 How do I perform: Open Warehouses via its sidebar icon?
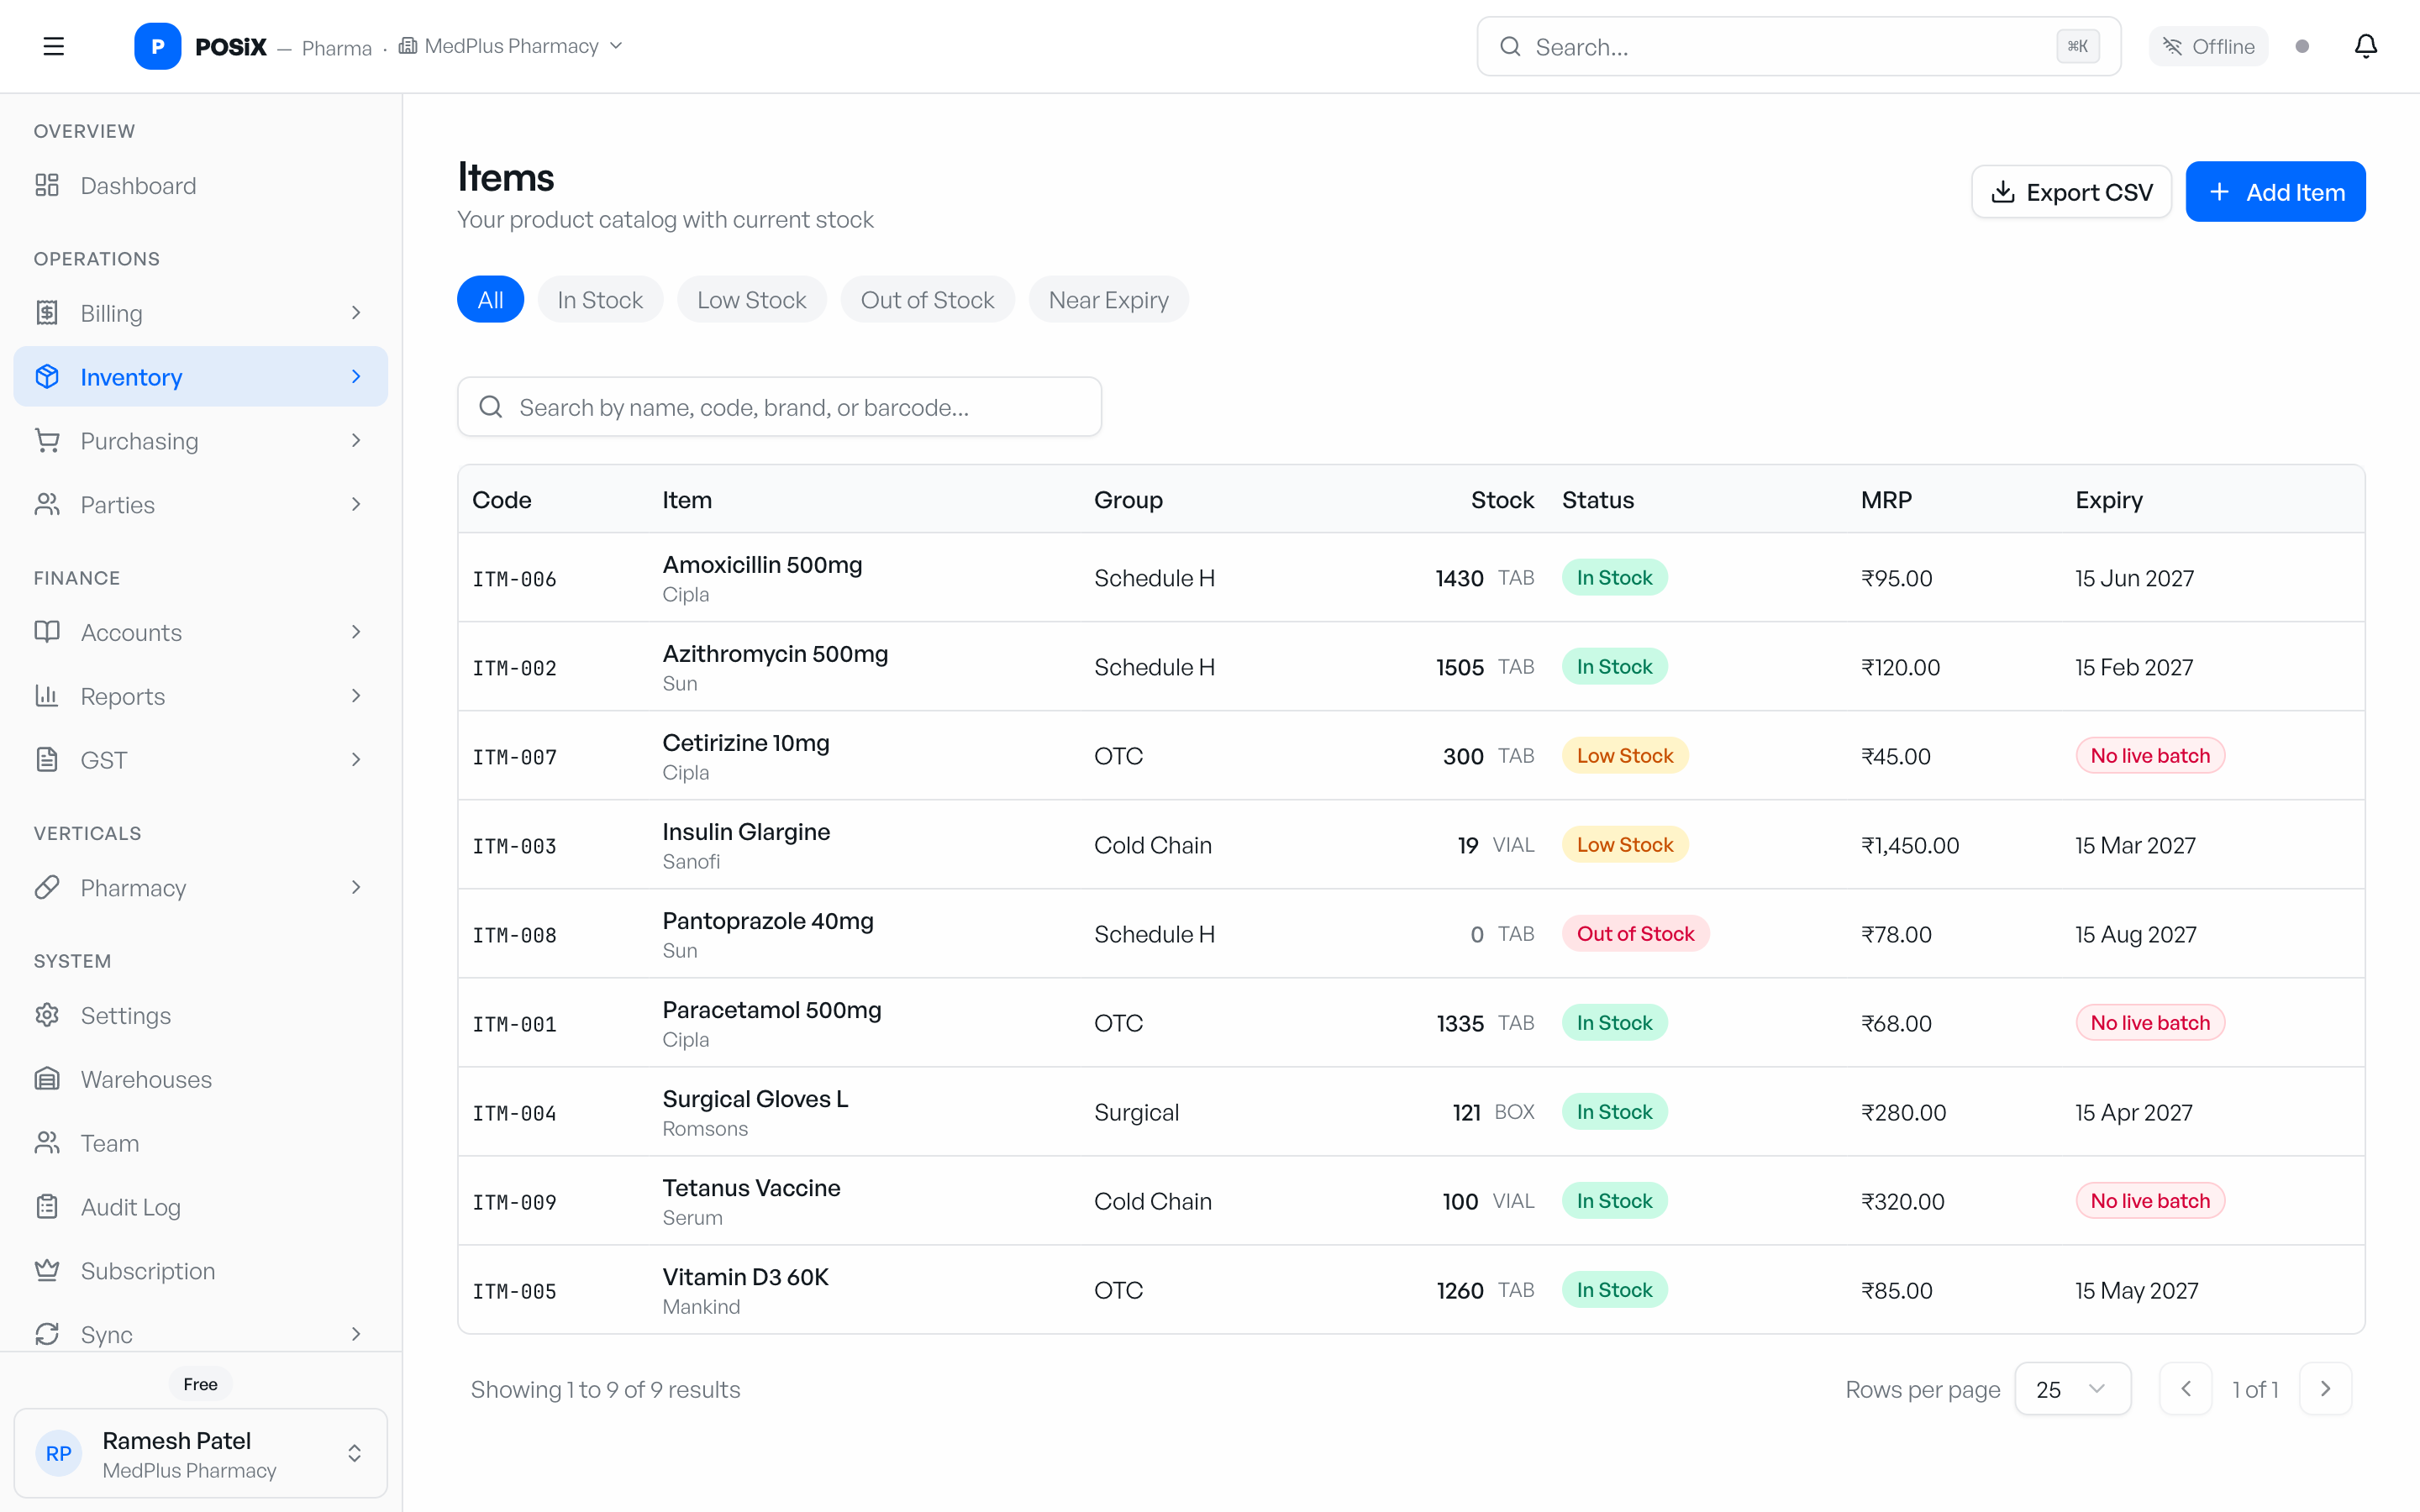click(47, 1079)
